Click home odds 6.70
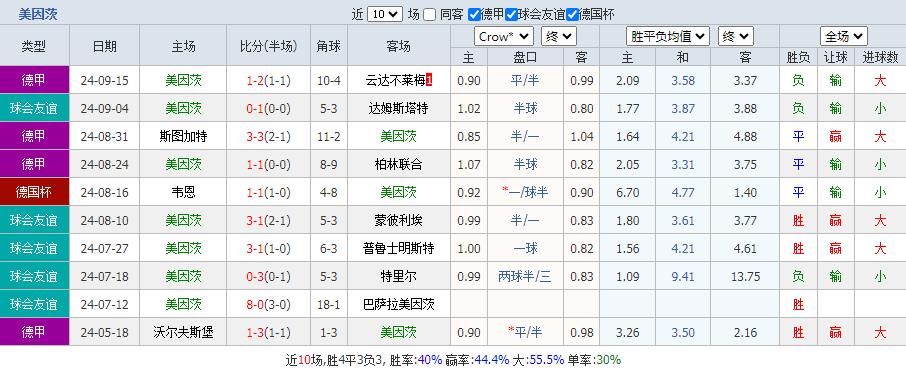Image resolution: width=906 pixels, height=373 pixels. coord(627,192)
